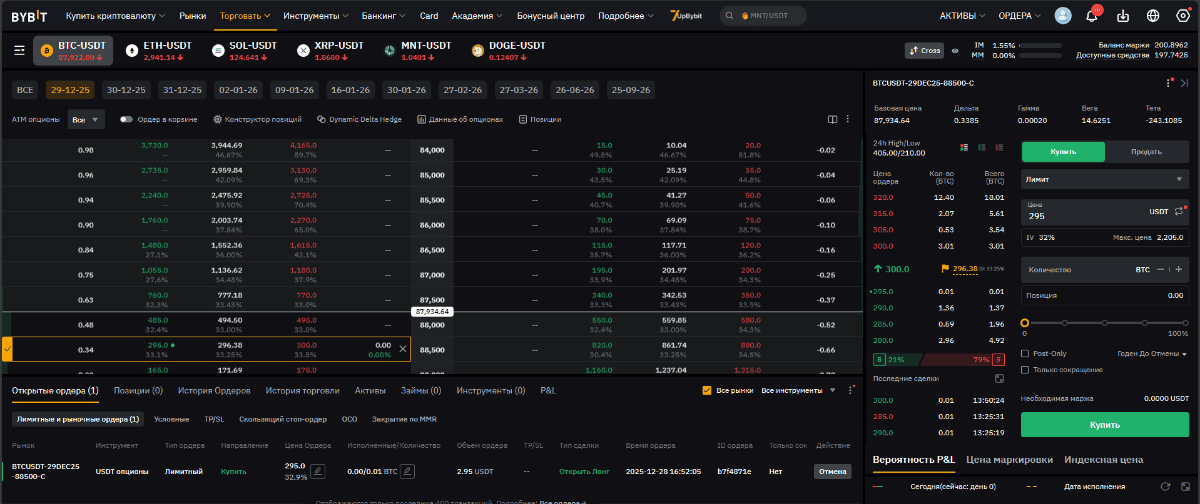Open the notifications bell
Image resolution: width=1200 pixels, height=504 pixels.
(x=1092, y=16)
